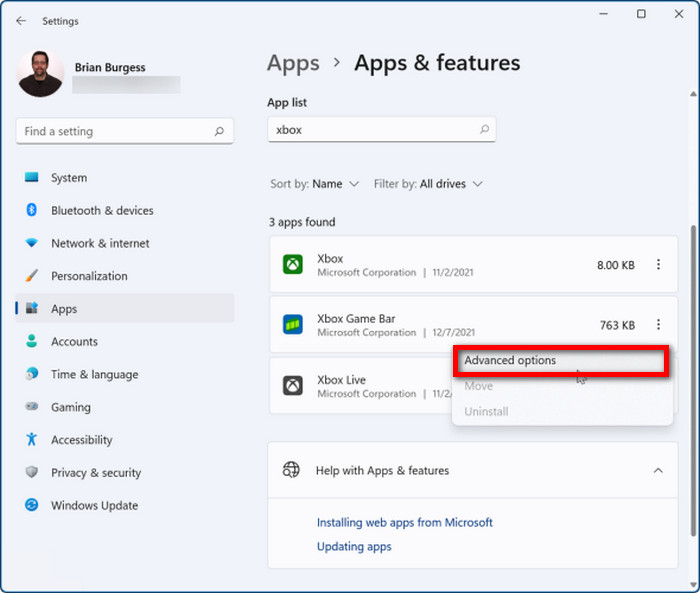This screenshot has height=593, width=700.
Task: Click Apps breadcrumb link
Action: click(293, 63)
